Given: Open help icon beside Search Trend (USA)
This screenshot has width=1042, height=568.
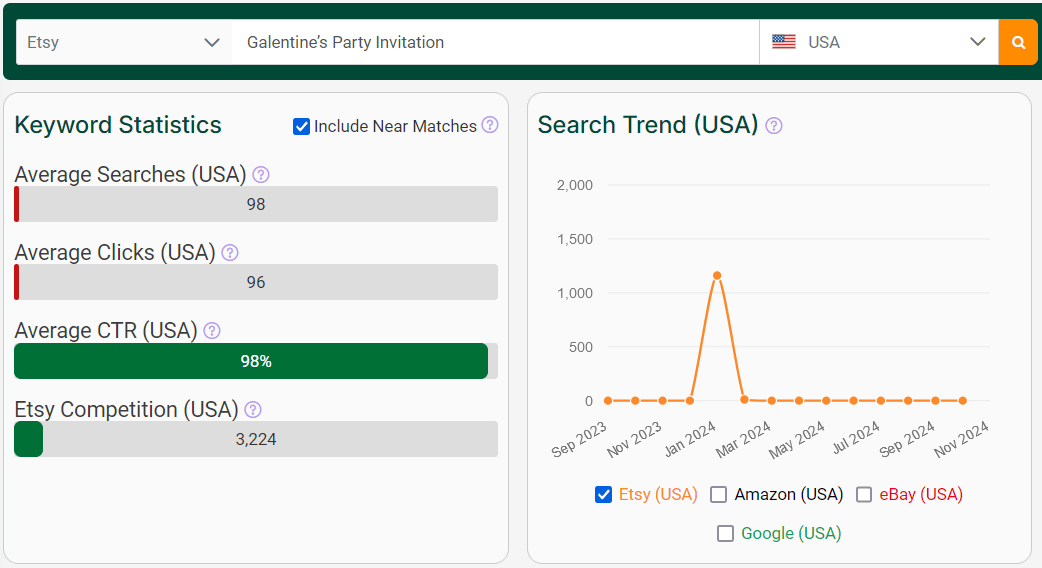Looking at the screenshot, I should [774, 126].
